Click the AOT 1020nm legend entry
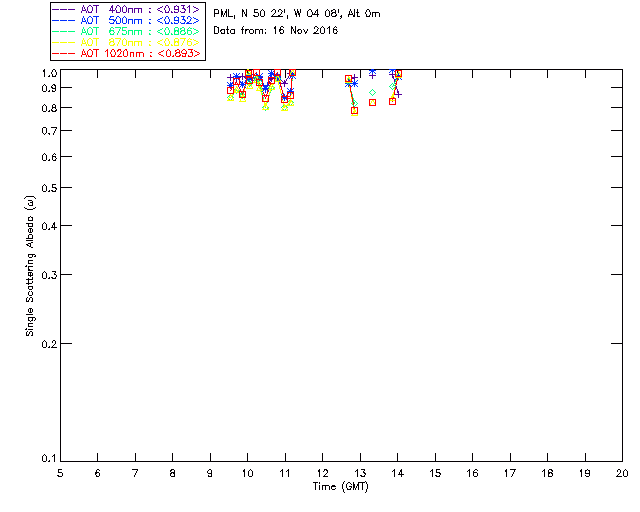This screenshot has width=640, height=512. click(126, 53)
